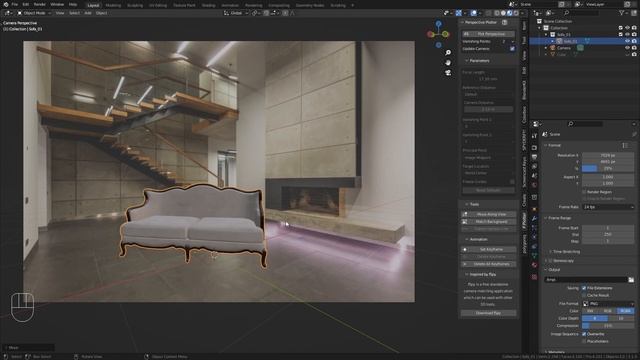Click Format panel presets list icon
640x360 pixels.
click(x=625, y=145)
